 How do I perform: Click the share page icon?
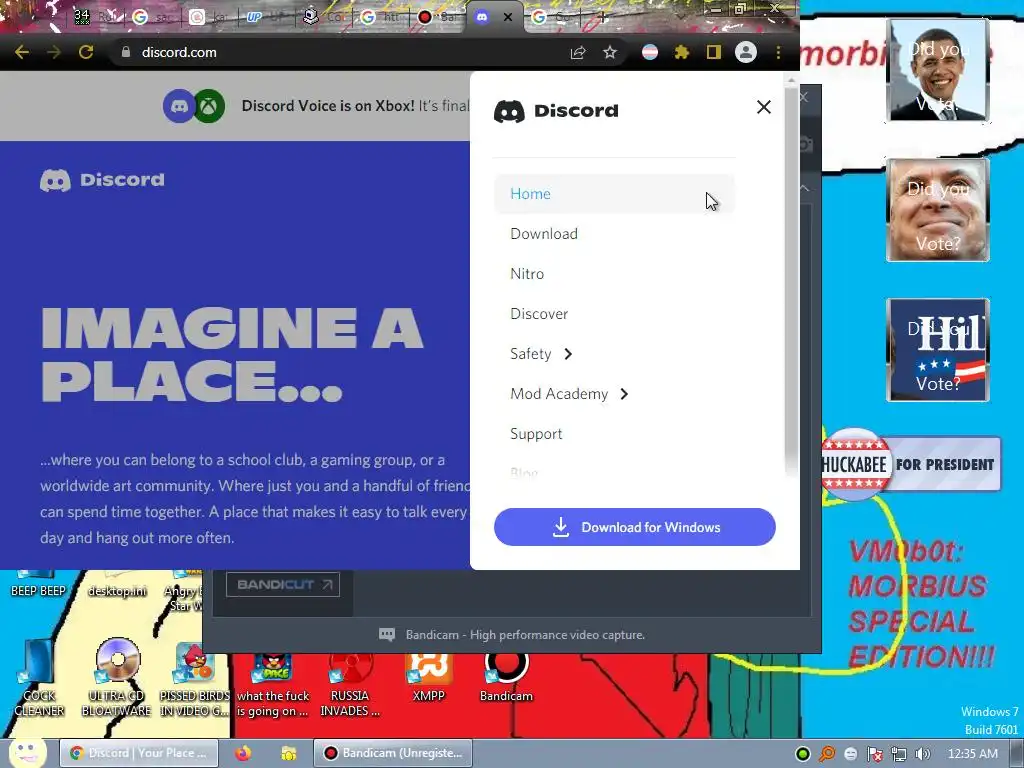click(x=578, y=52)
